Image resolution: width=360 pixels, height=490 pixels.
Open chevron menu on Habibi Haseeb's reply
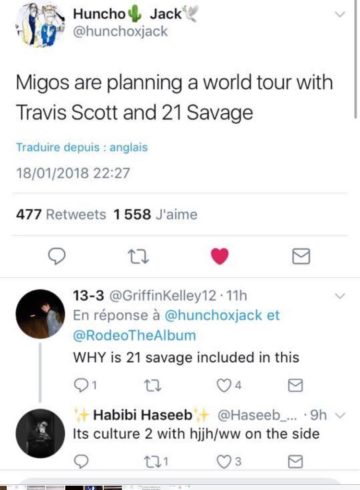[340, 415]
